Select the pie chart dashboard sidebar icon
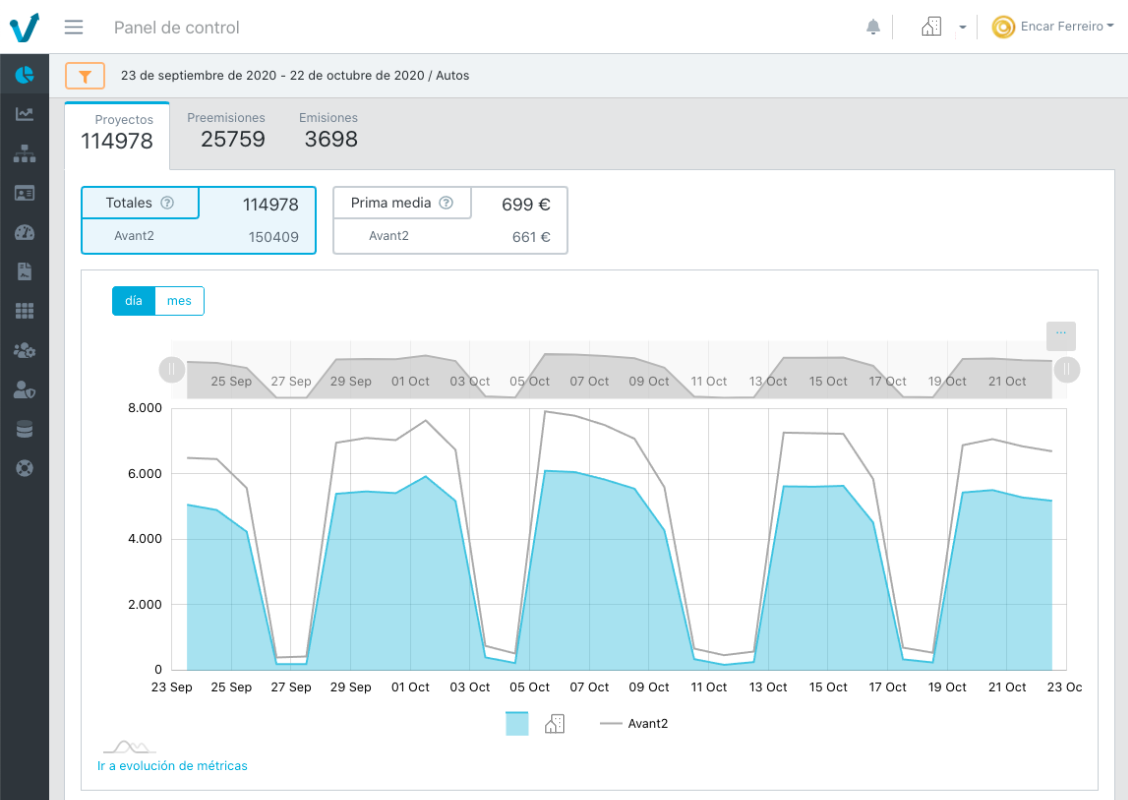 [x=24, y=75]
